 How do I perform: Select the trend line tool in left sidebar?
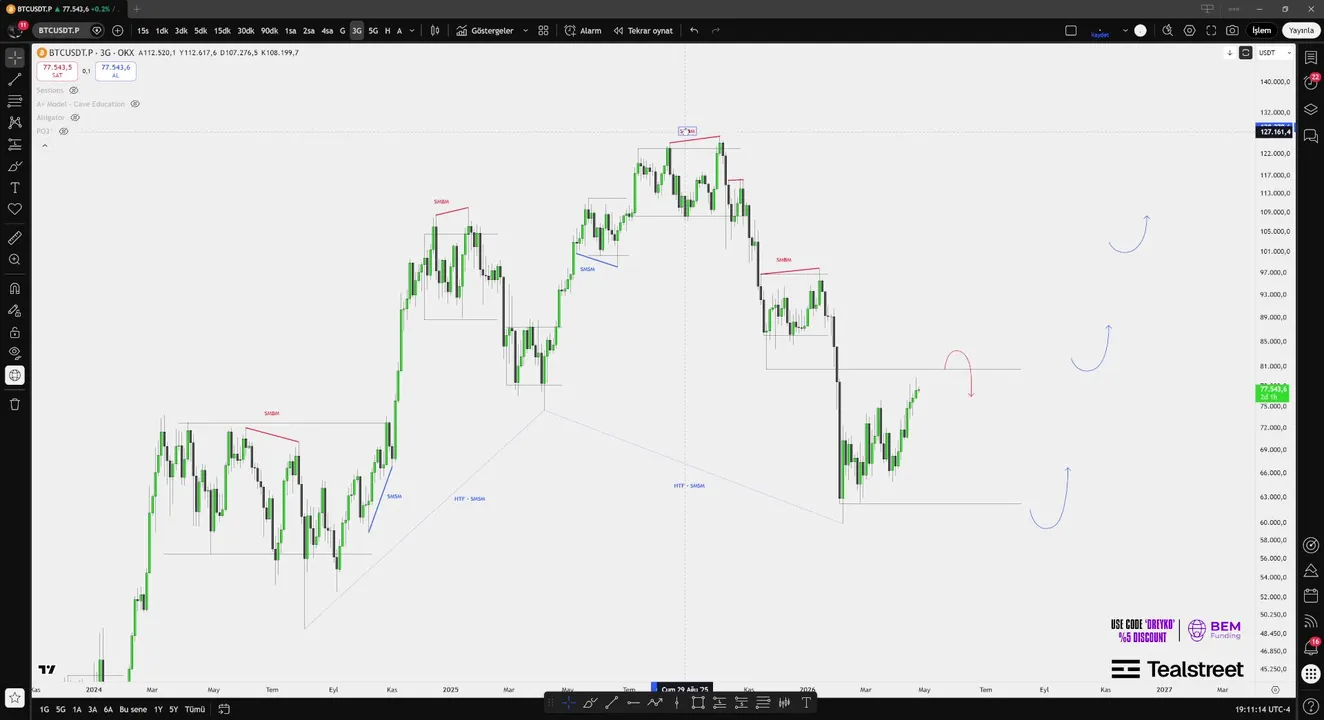pos(15,79)
